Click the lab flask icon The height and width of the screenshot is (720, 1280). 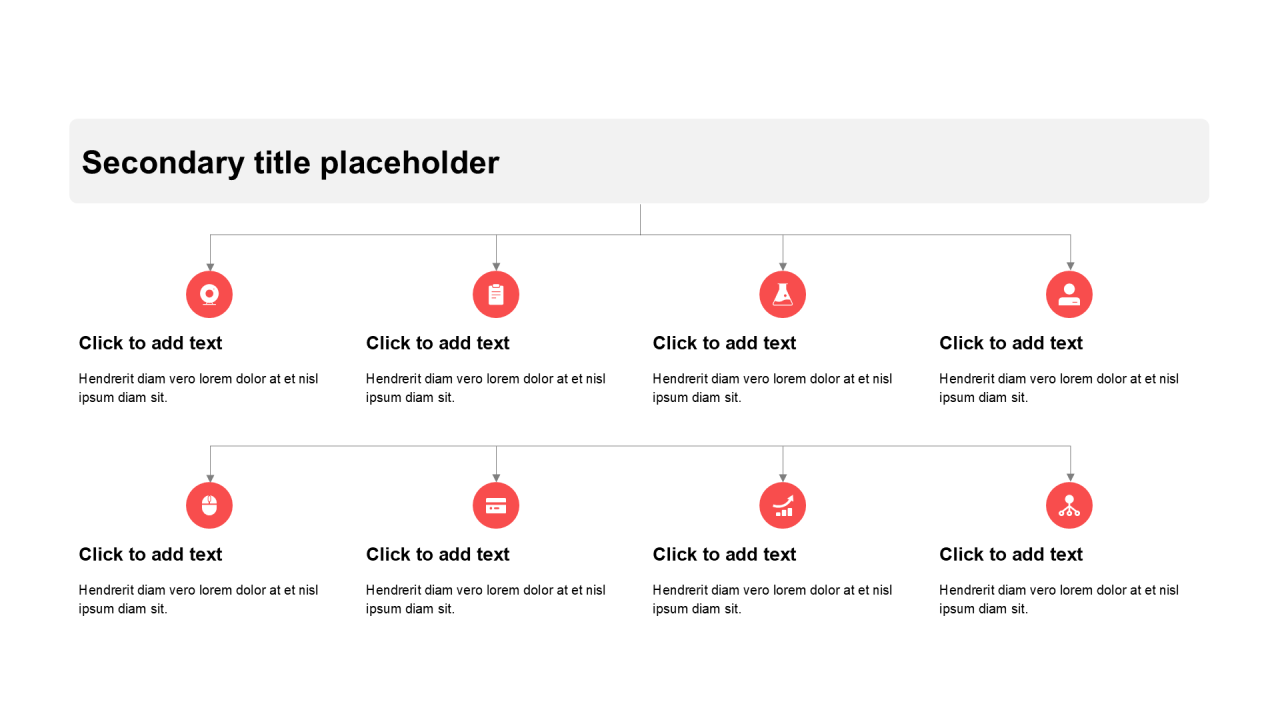pyautogui.click(x=782, y=295)
